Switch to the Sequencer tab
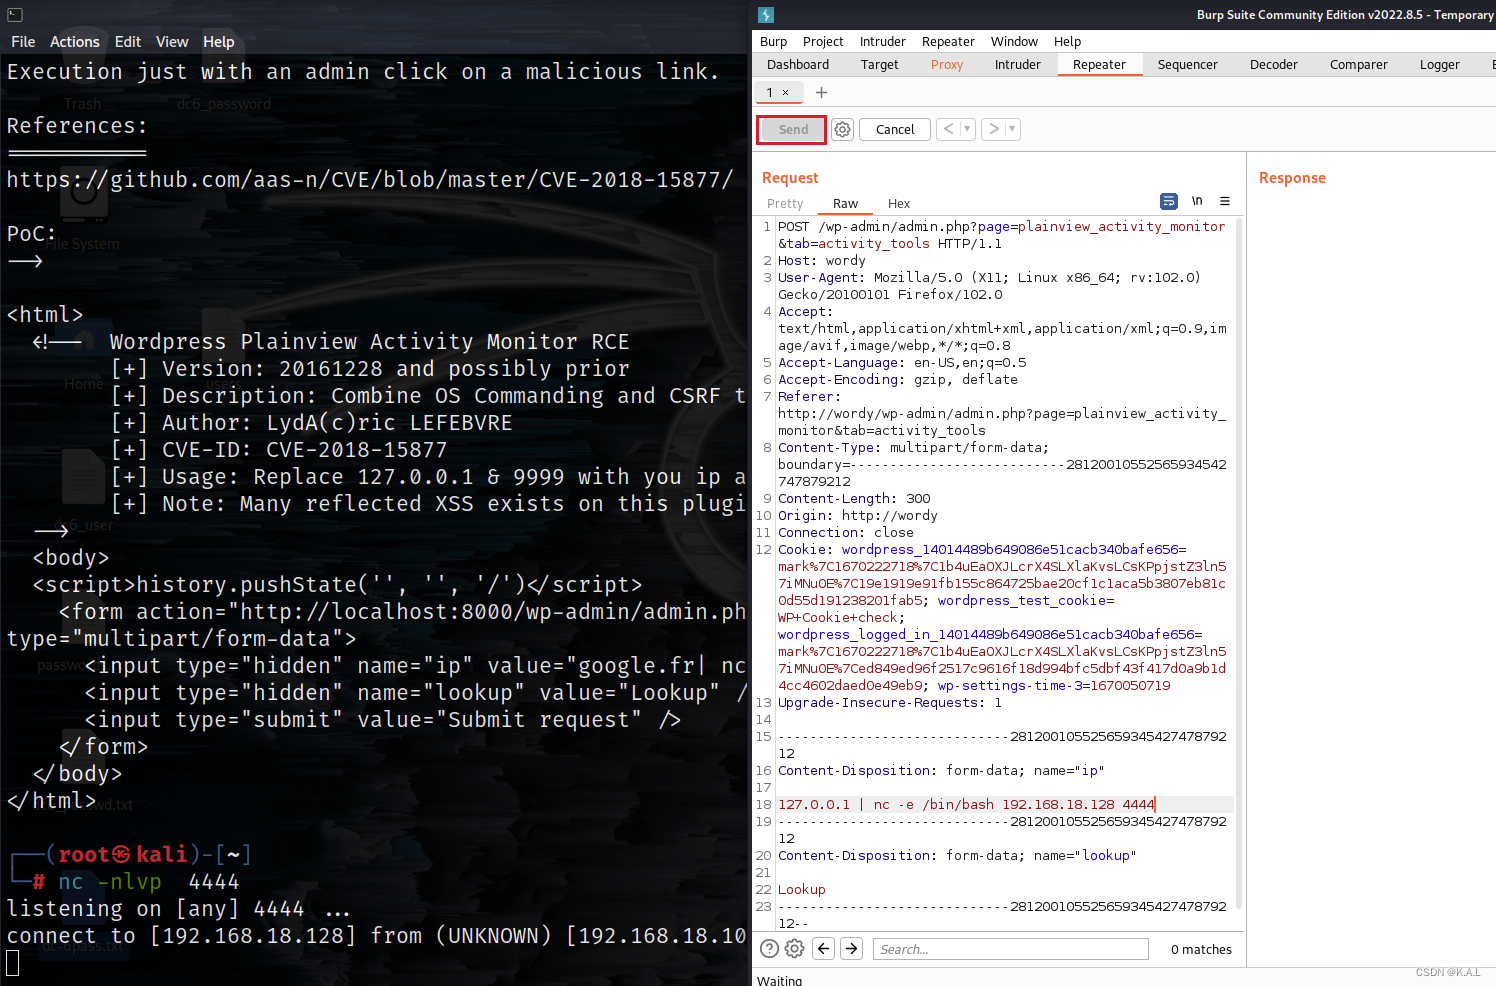 pos(1188,65)
